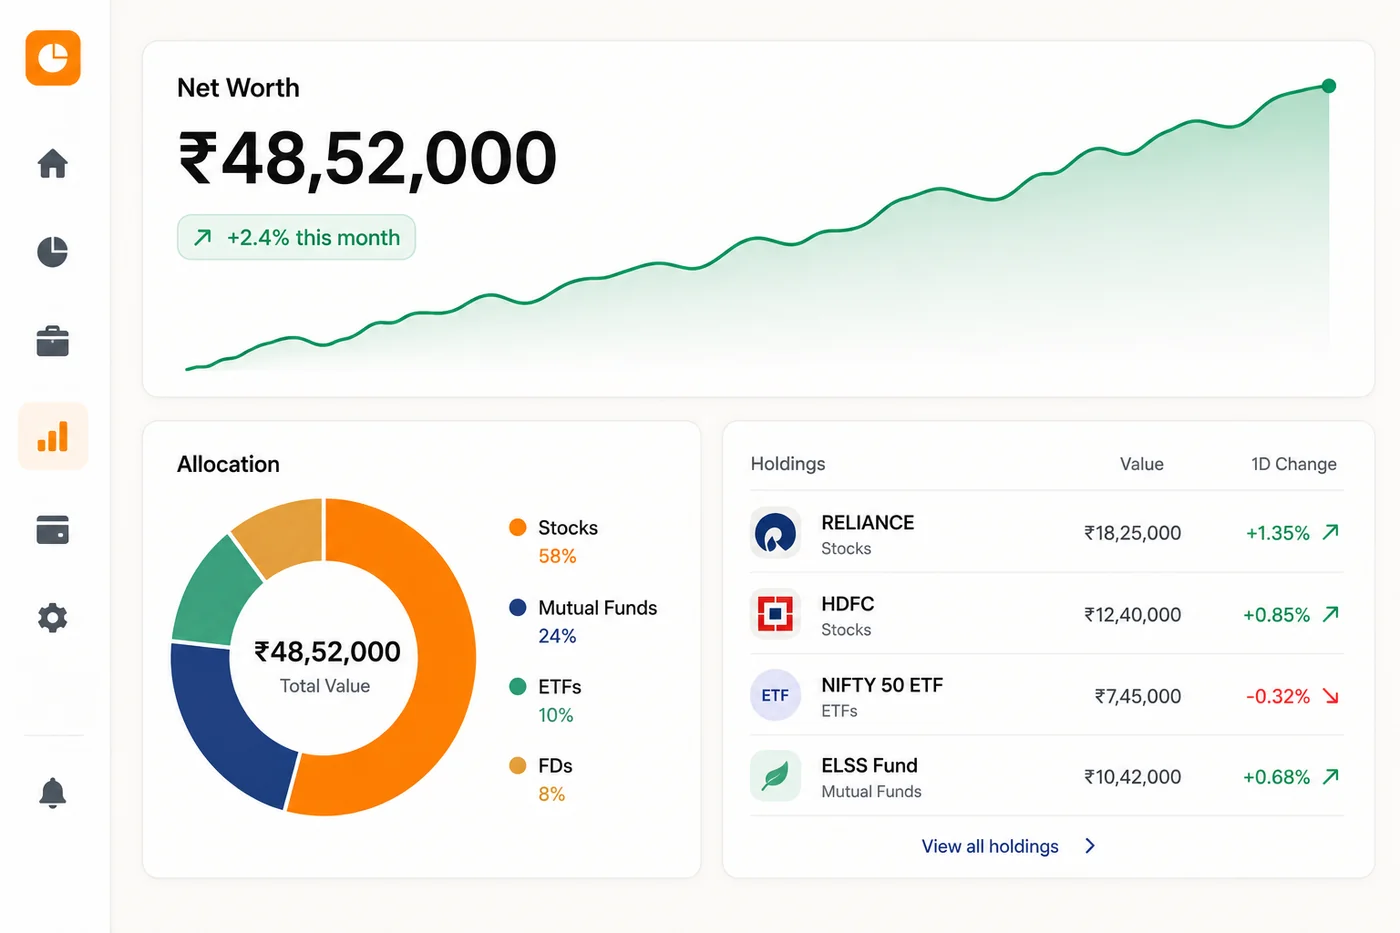
Task: Click the ELSS Fund holding name
Action: point(869,766)
